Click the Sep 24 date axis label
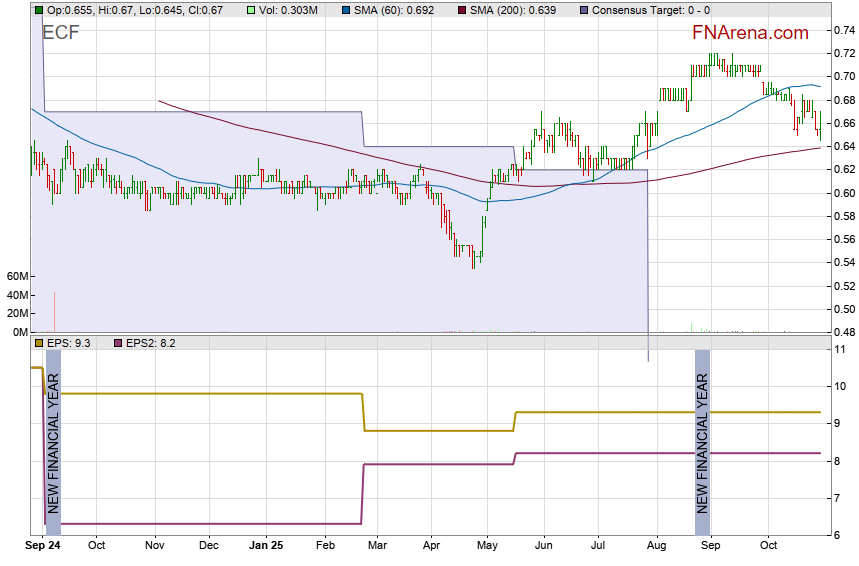 point(42,546)
